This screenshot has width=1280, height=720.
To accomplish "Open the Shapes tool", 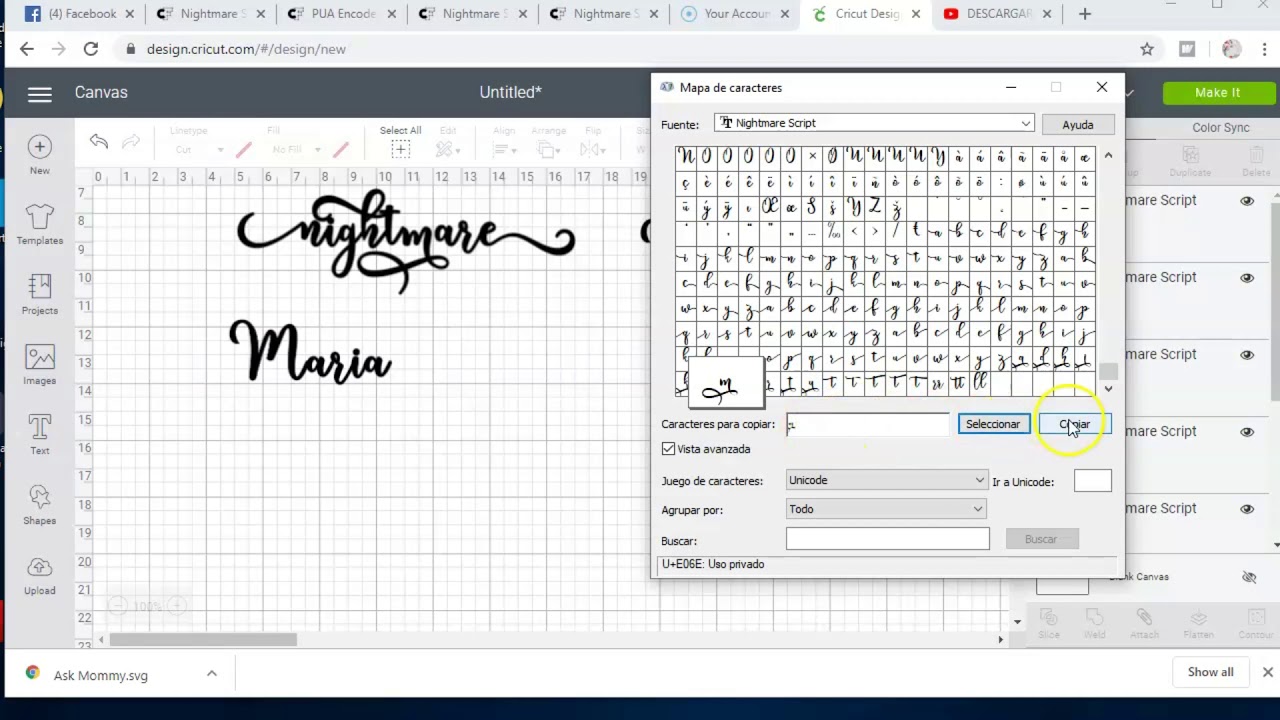I will 39,496.
